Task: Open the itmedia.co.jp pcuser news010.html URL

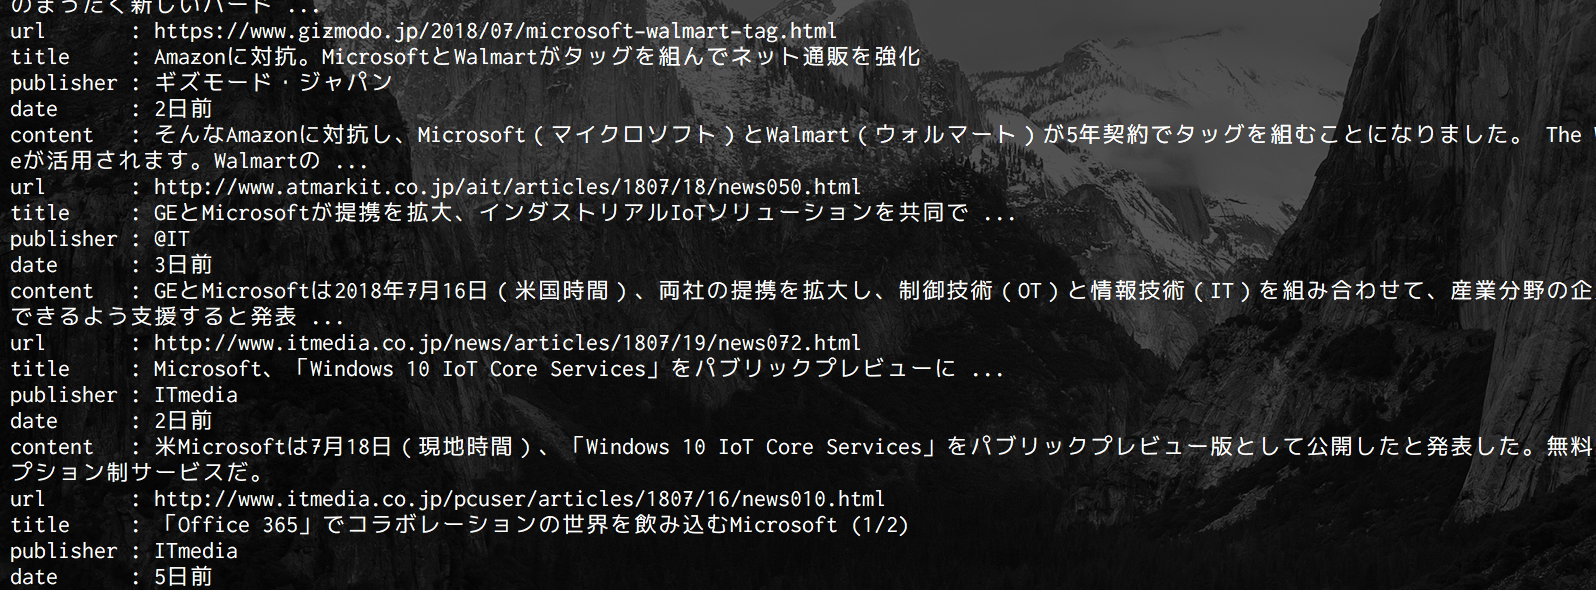Action: 519,499
